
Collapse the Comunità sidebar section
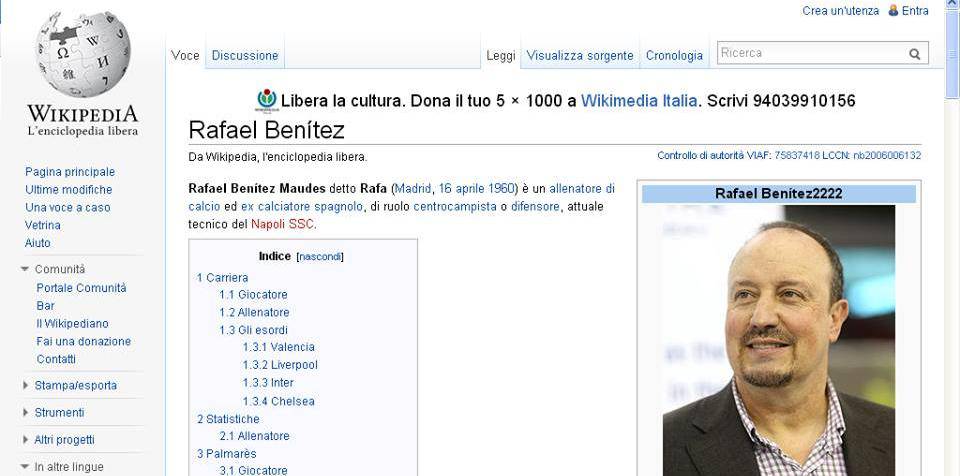coord(24,269)
